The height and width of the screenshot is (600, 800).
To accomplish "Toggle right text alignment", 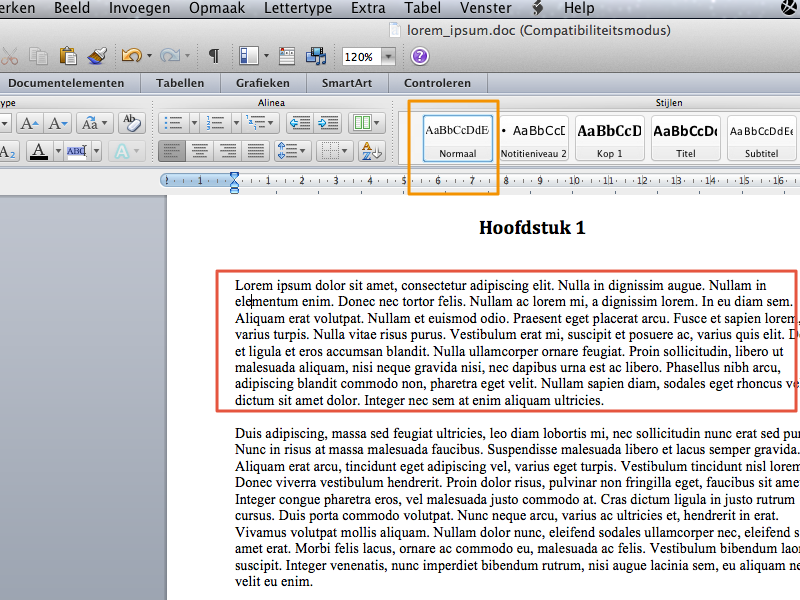I will 228,151.
